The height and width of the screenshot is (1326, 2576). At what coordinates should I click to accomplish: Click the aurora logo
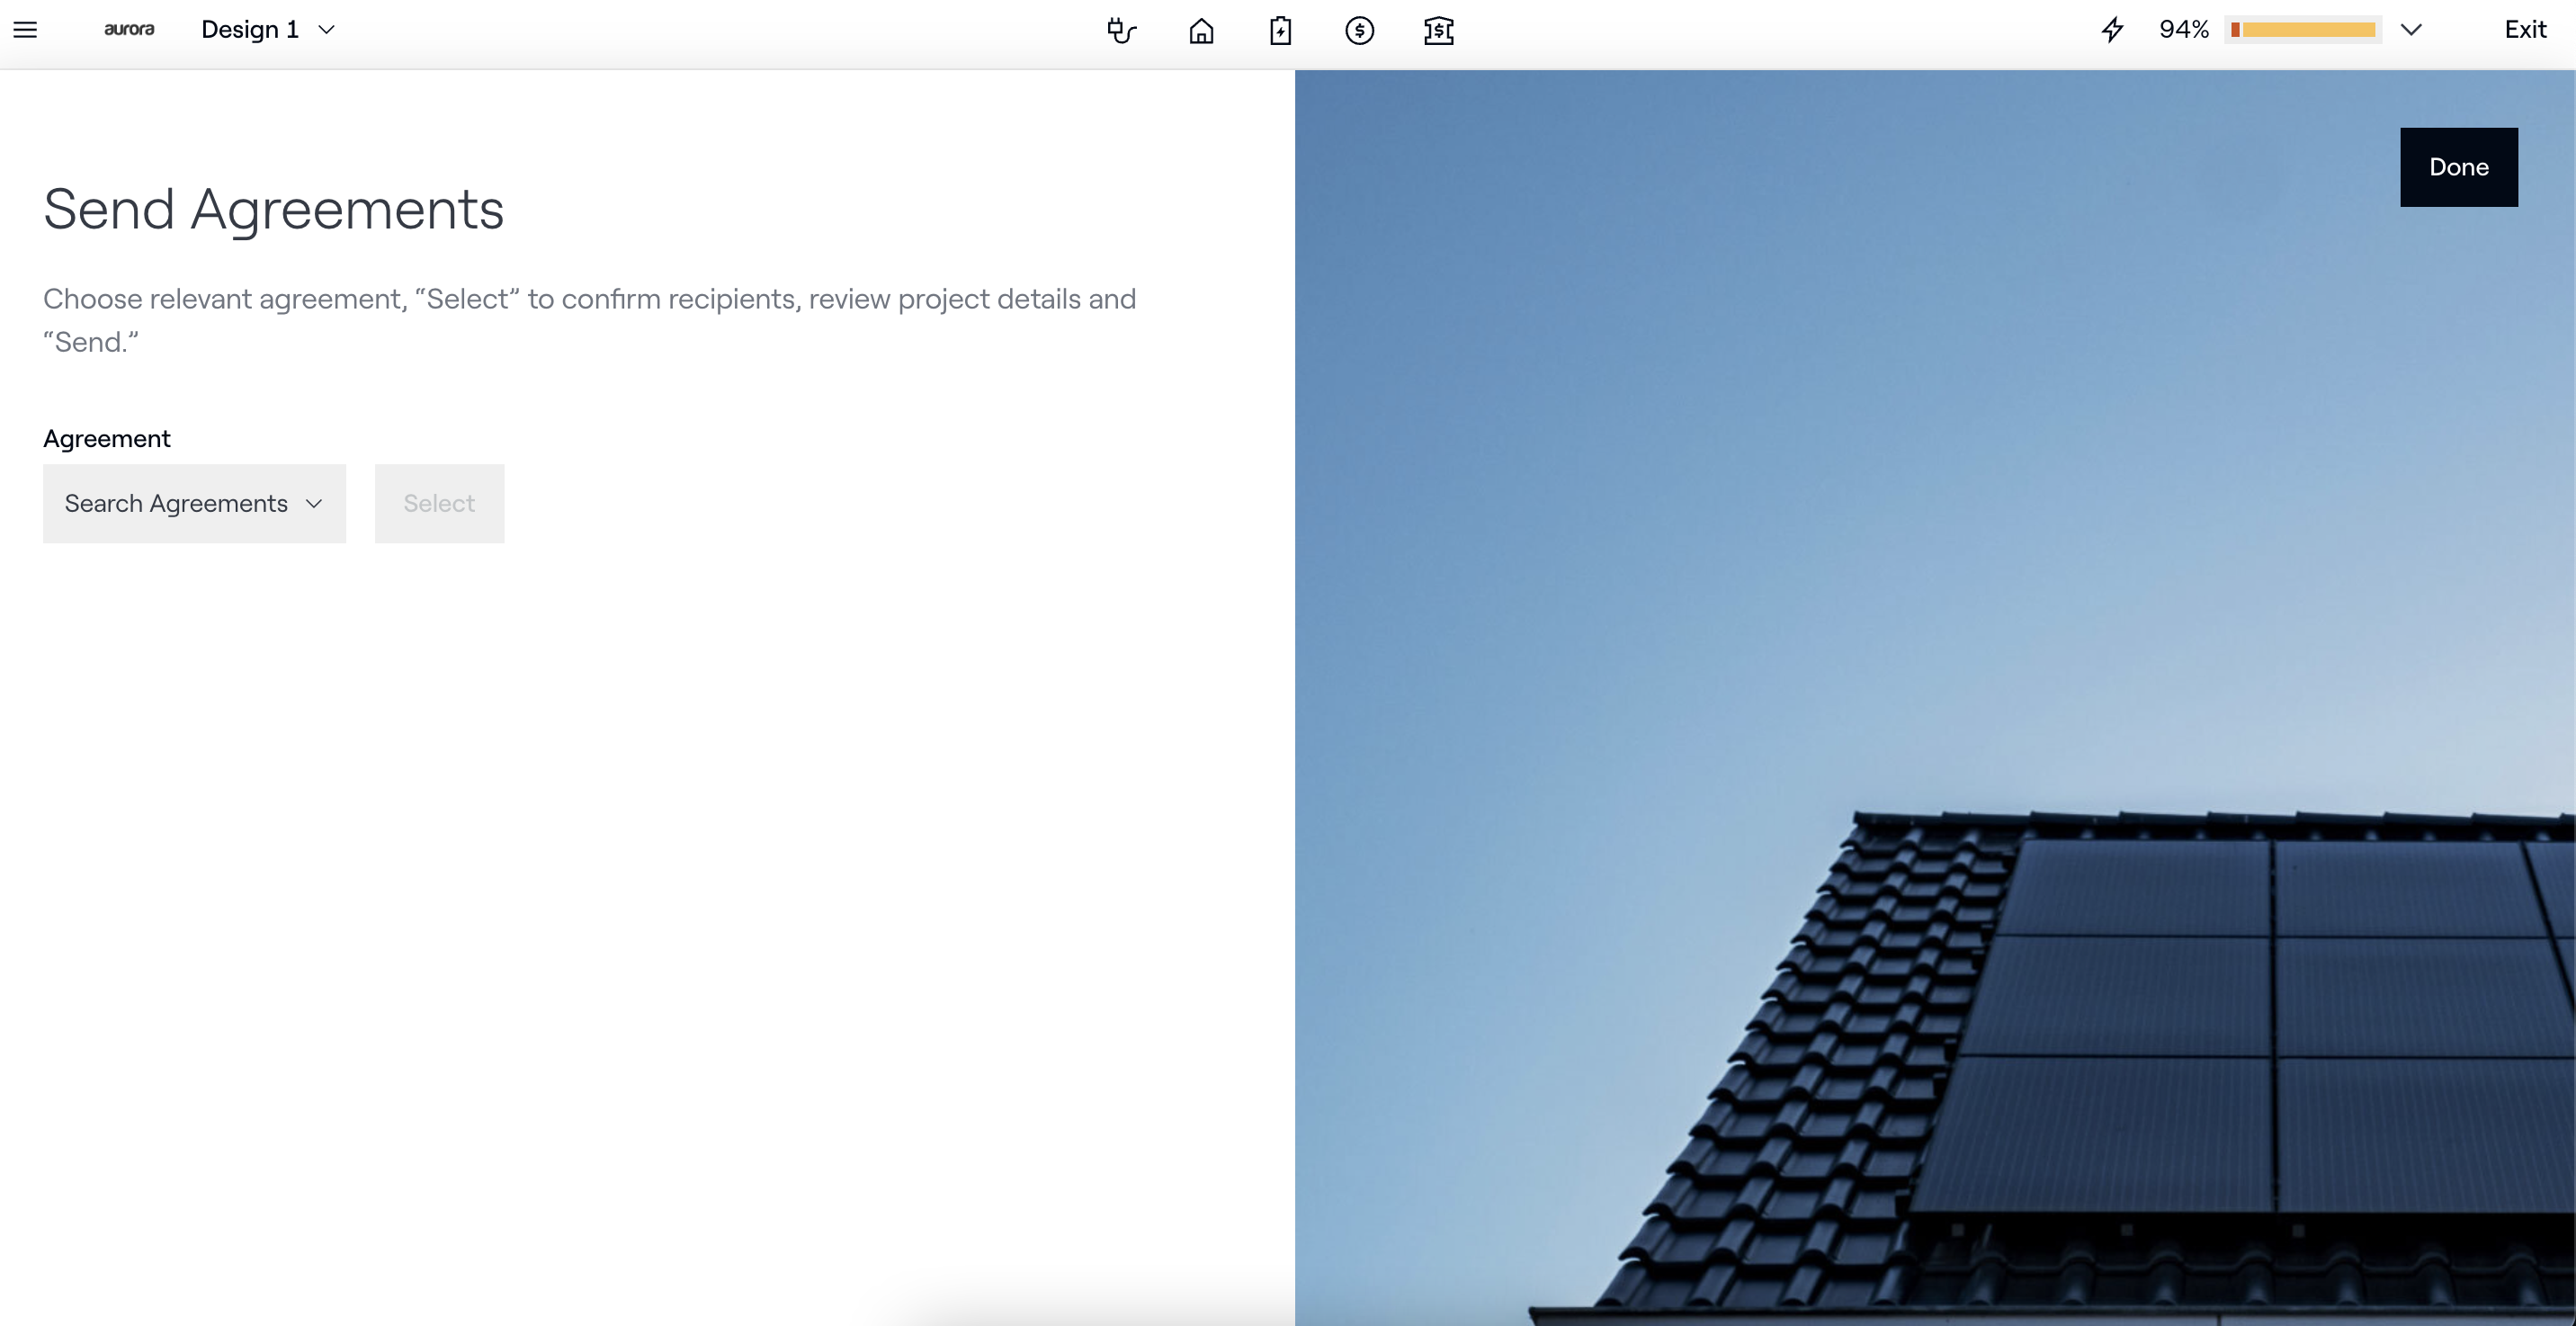(x=129, y=30)
